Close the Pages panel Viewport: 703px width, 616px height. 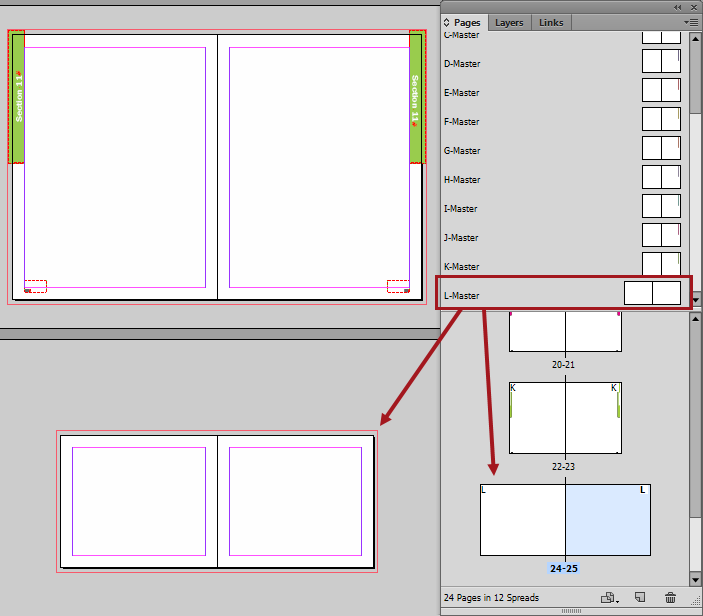[694, 7]
